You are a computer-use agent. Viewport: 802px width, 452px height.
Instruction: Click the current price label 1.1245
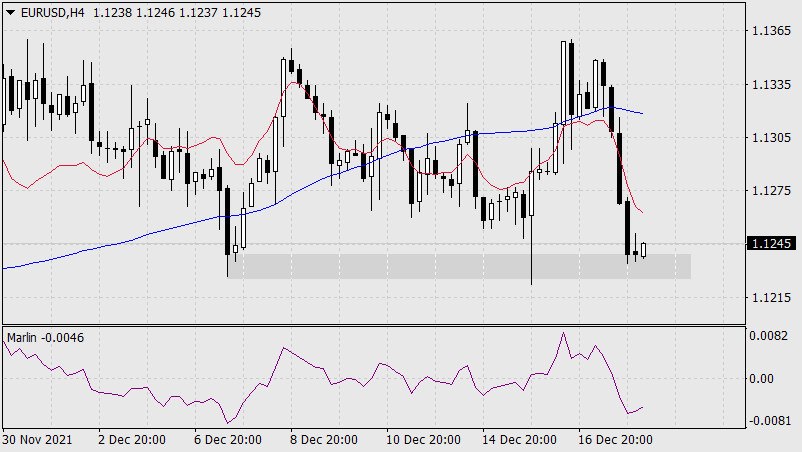[x=771, y=243]
